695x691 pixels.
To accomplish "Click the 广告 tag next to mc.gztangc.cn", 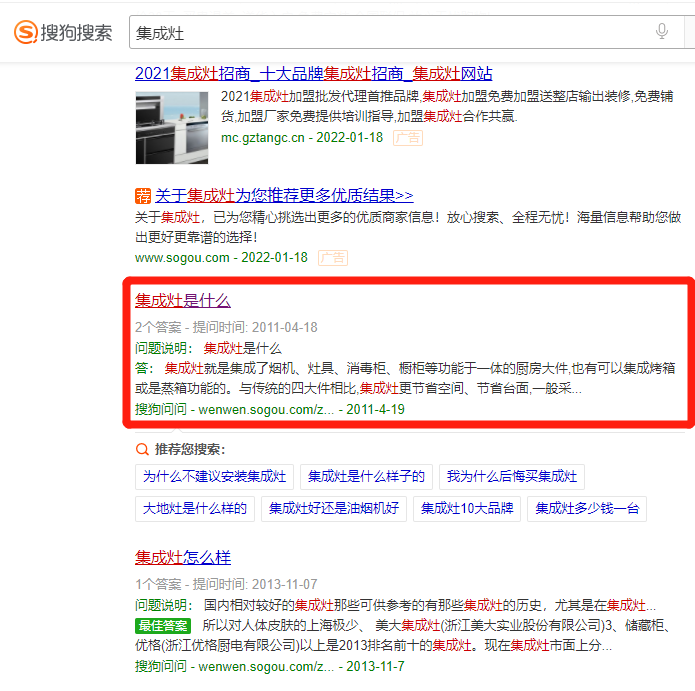I will [x=408, y=138].
